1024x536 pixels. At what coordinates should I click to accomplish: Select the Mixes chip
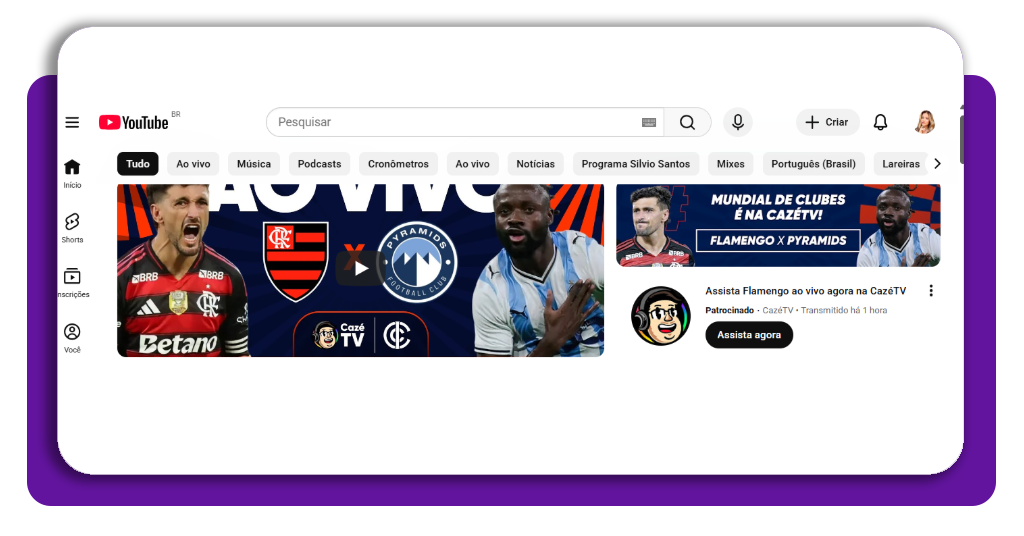[x=731, y=164]
